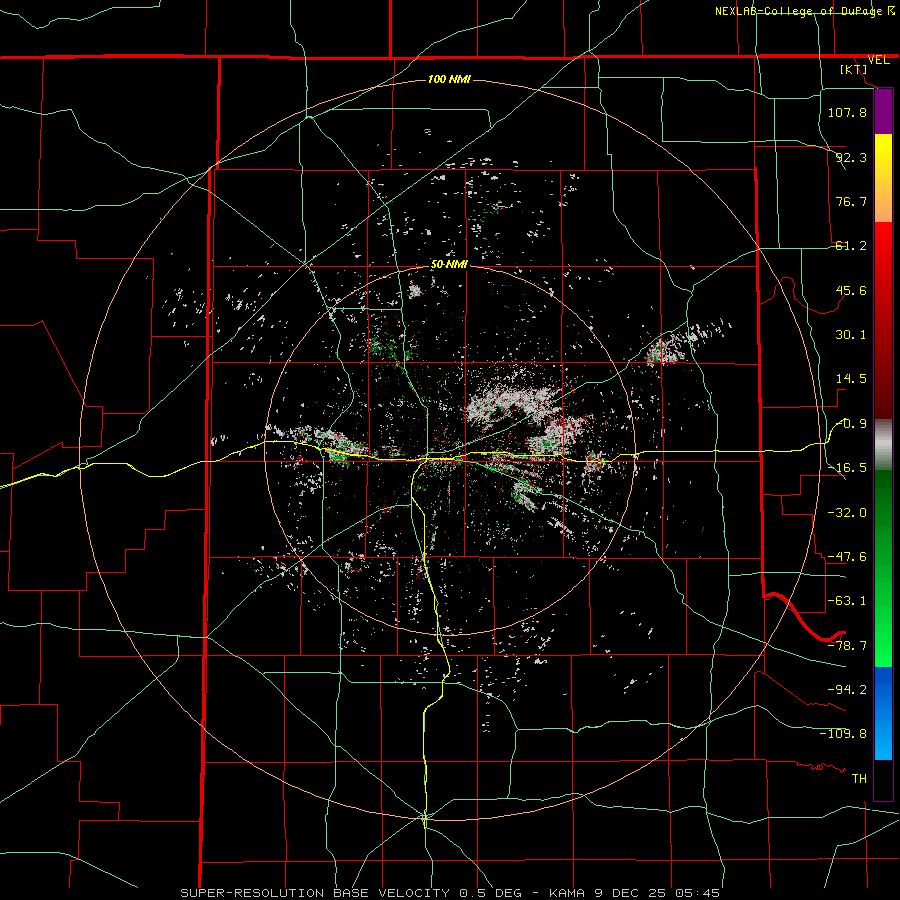The height and width of the screenshot is (900, 900).
Task: Click the [KT] units label
Action: (x=854, y=69)
